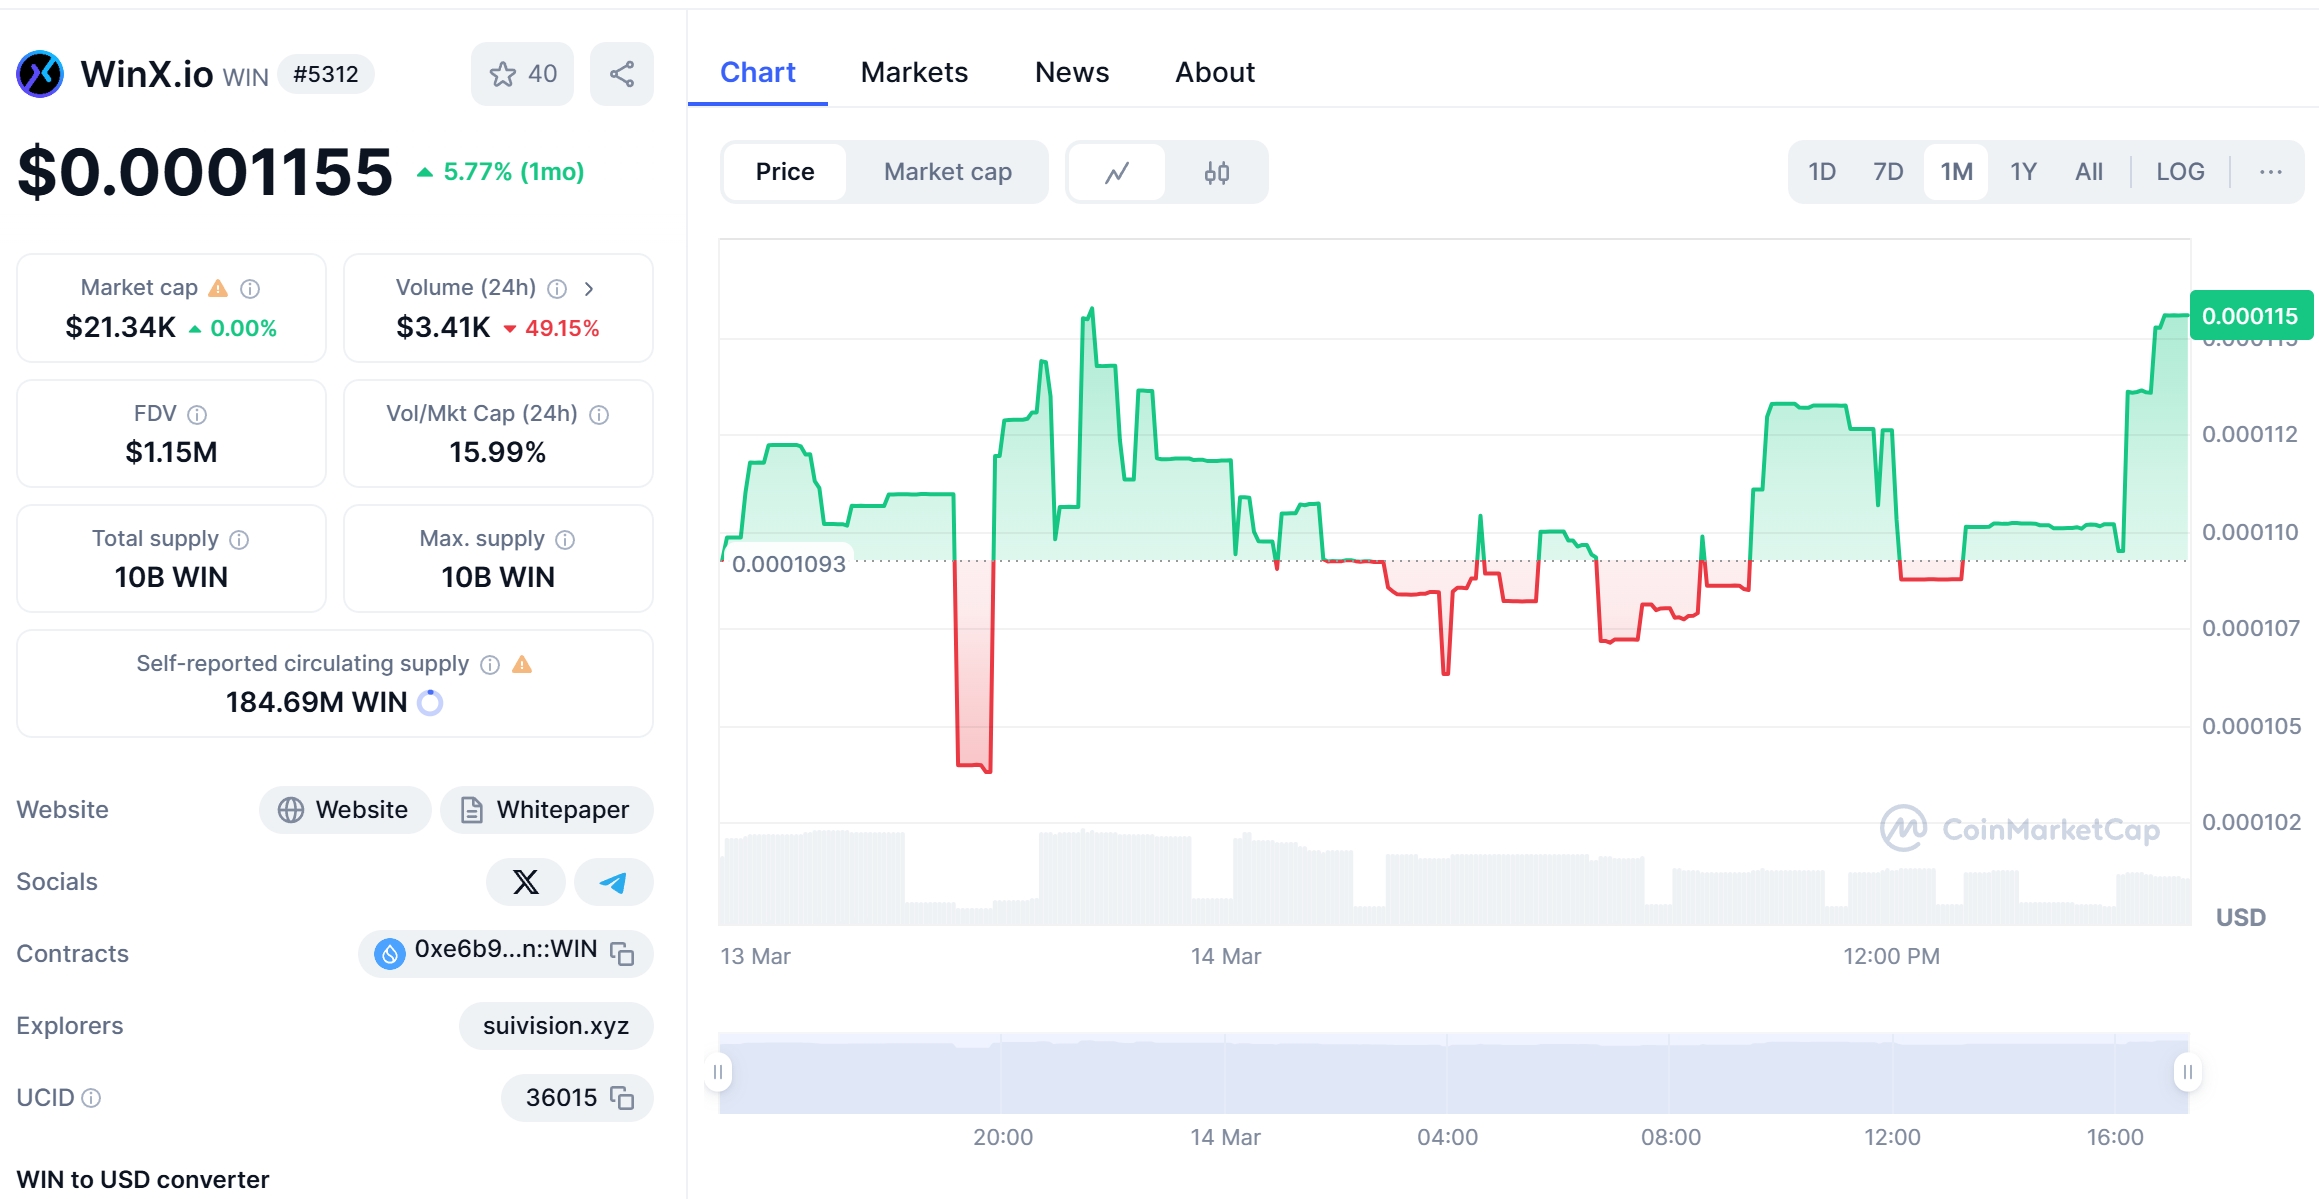Switch to the Markets tab
Screen dimensions: 2319x1199
[x=914, y=73]
